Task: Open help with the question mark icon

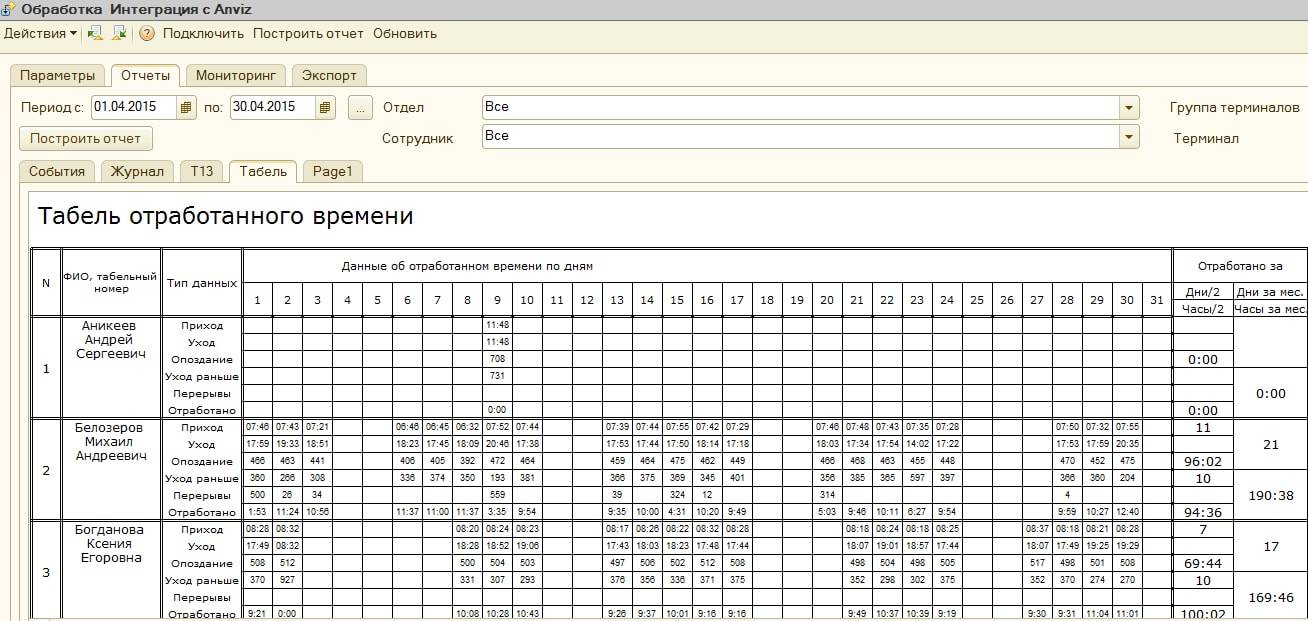Action: pyautogui.click(x=147, y=33)
